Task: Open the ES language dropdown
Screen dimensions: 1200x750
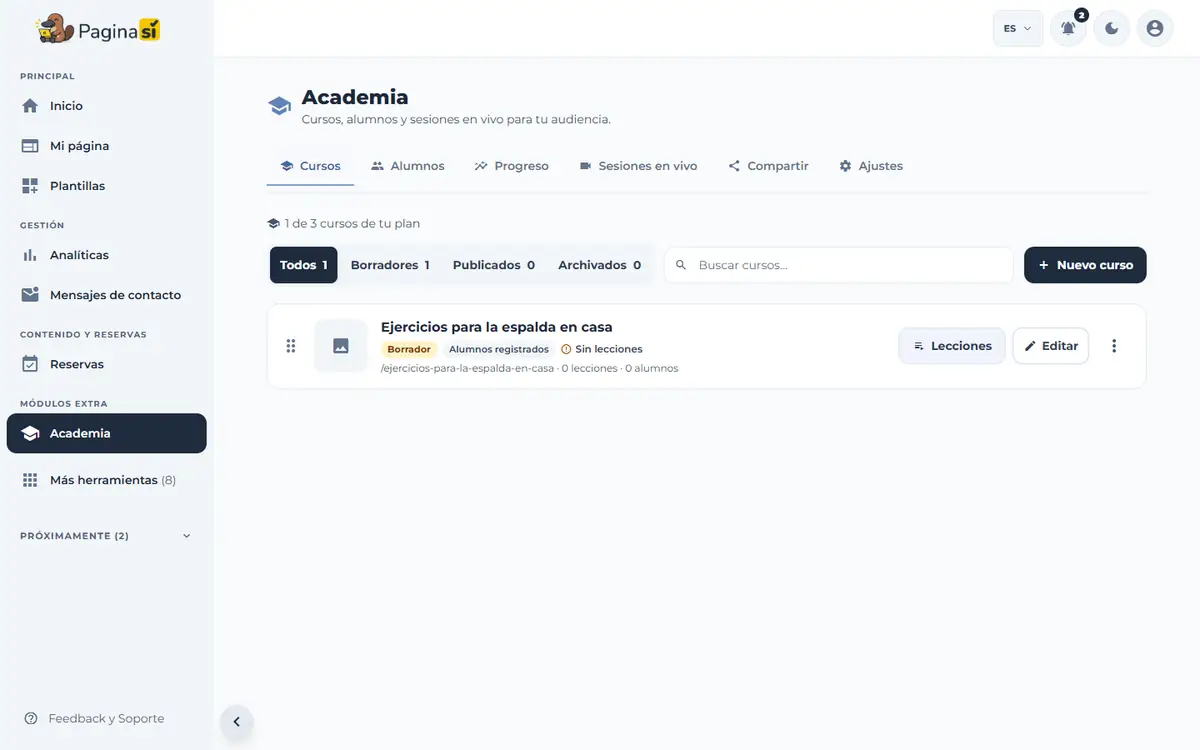Action: 1018,29
